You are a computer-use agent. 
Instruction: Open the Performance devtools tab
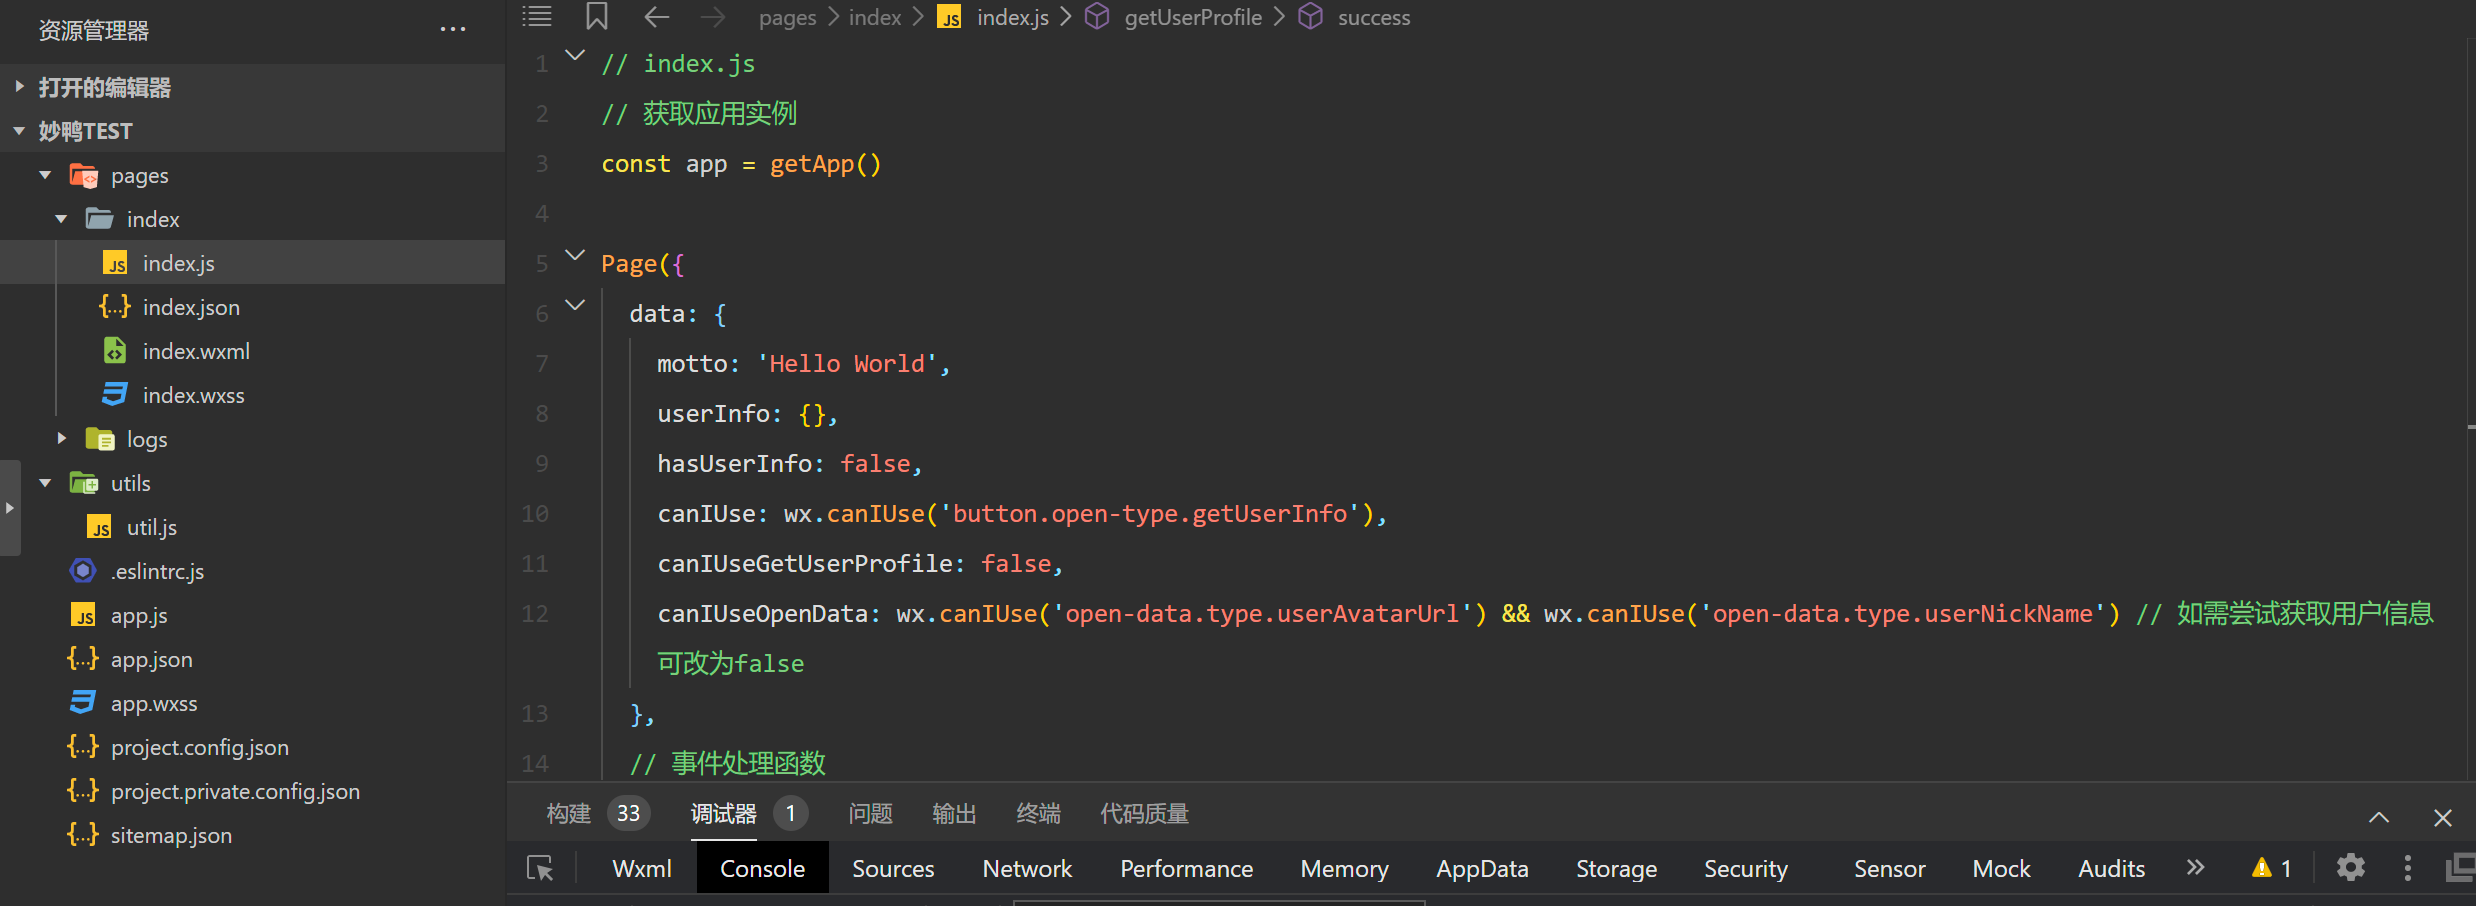pos(1186,868)
